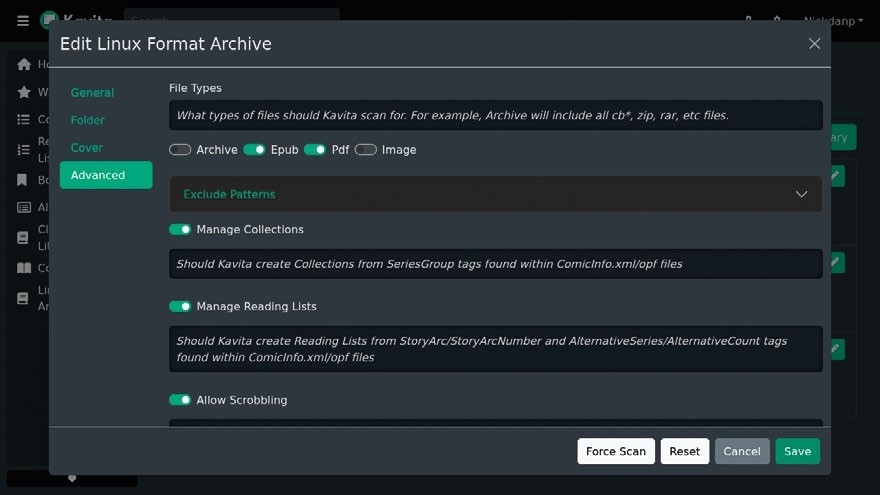880x495 pixels.
Task: Click the Force Scan button
Action: [x=616, y=451]
